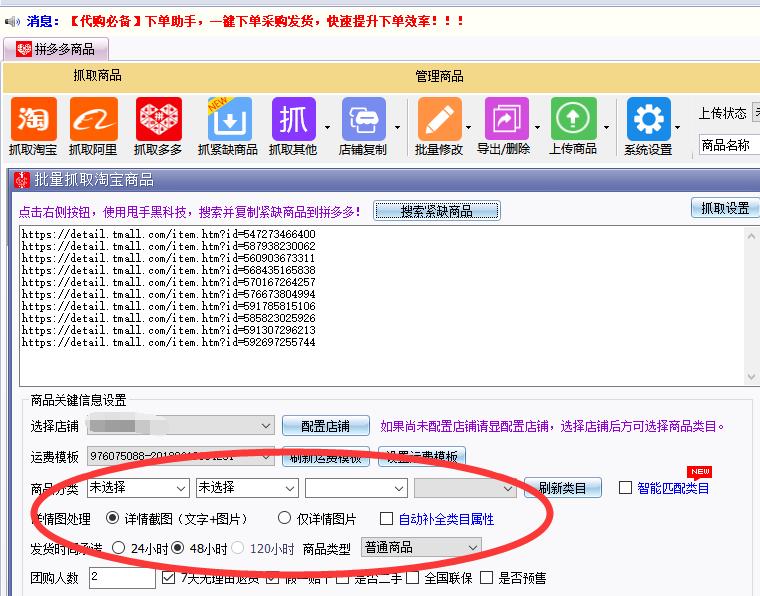Click the 【代购必备】下单助手 message link
The image size is (760, 596).
[267, 21]
